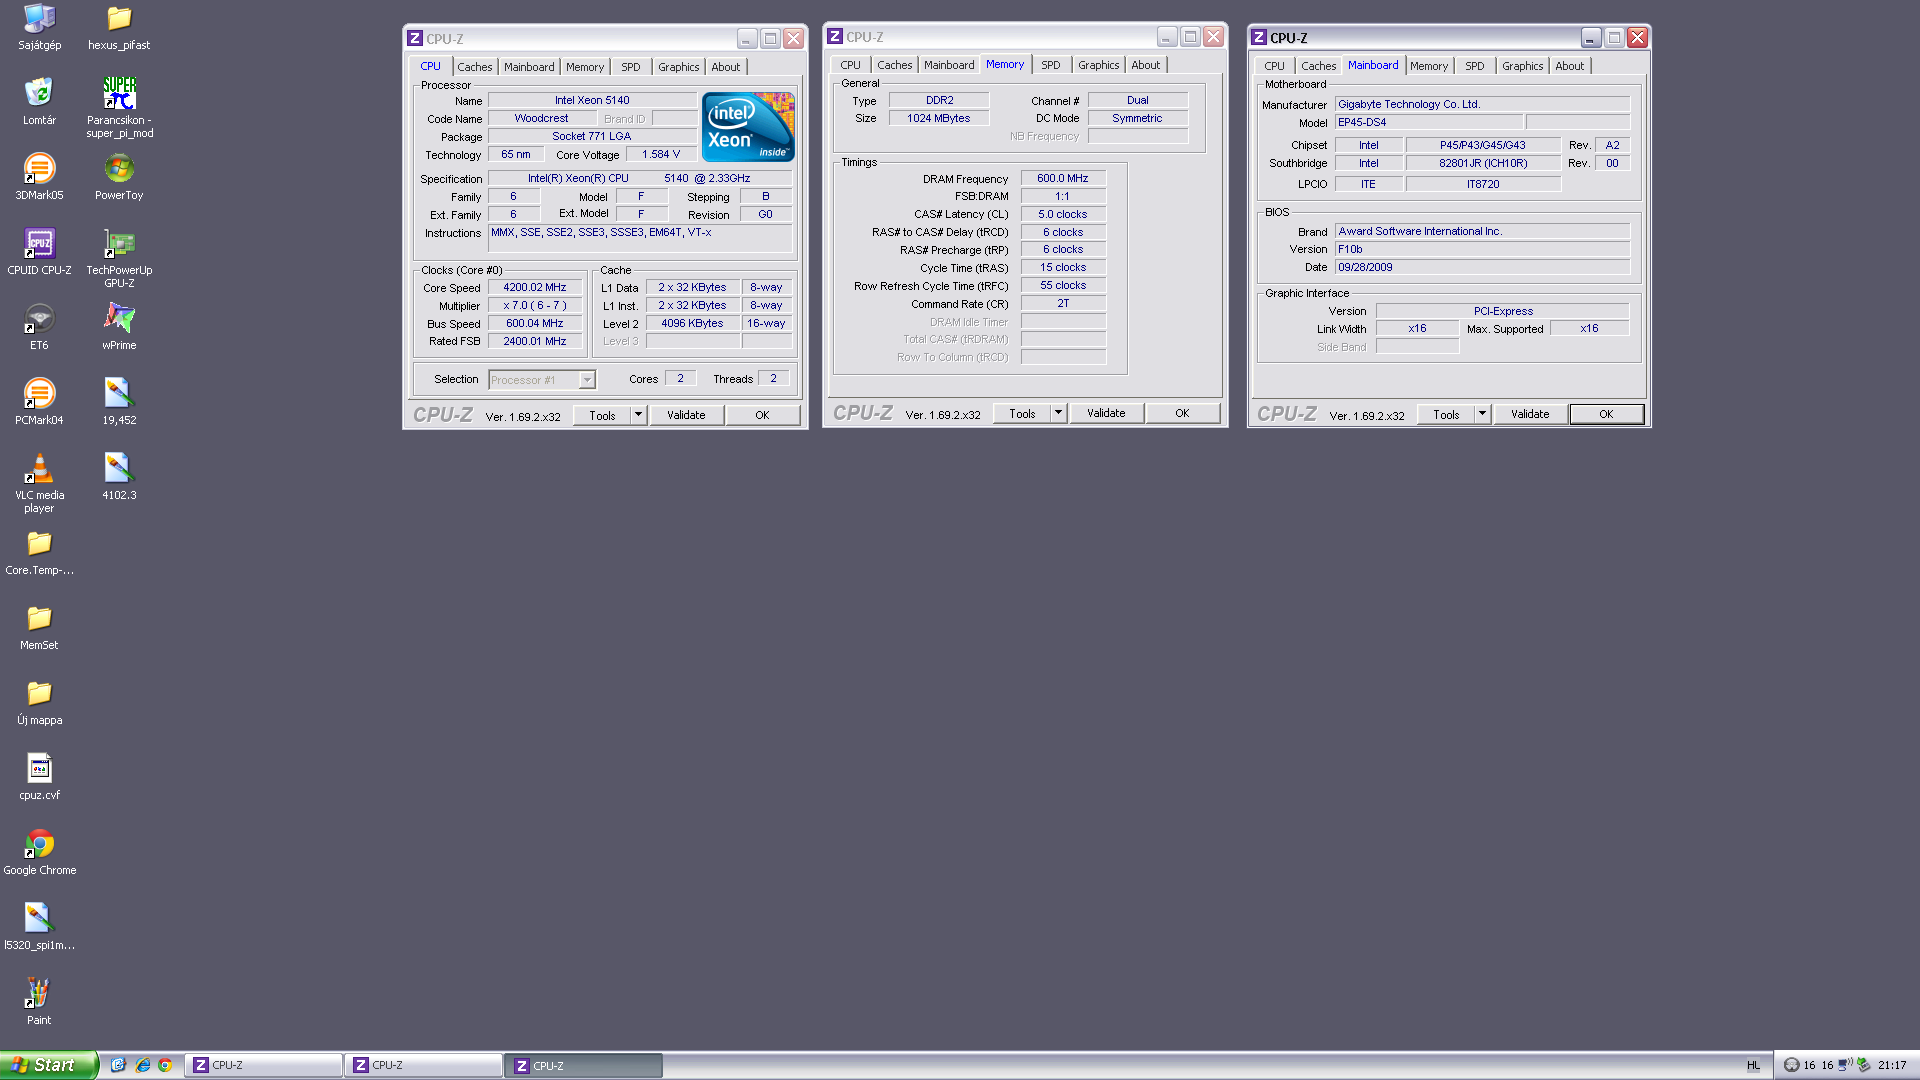
Task: Switch to About tab in Mainboard window
Action: [1570, 66]
